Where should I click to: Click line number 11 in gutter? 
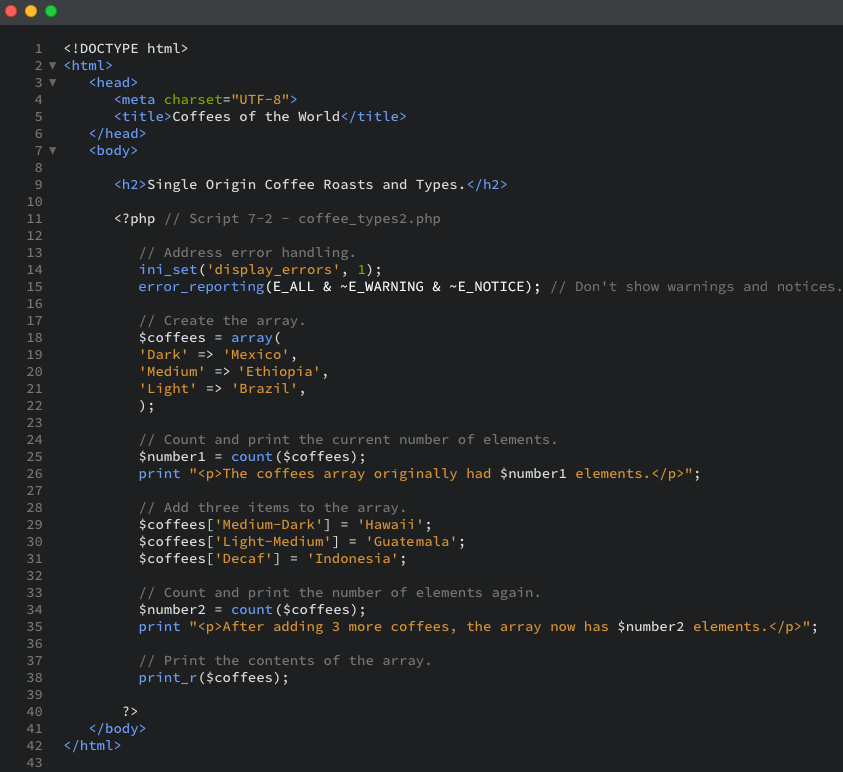34,219
